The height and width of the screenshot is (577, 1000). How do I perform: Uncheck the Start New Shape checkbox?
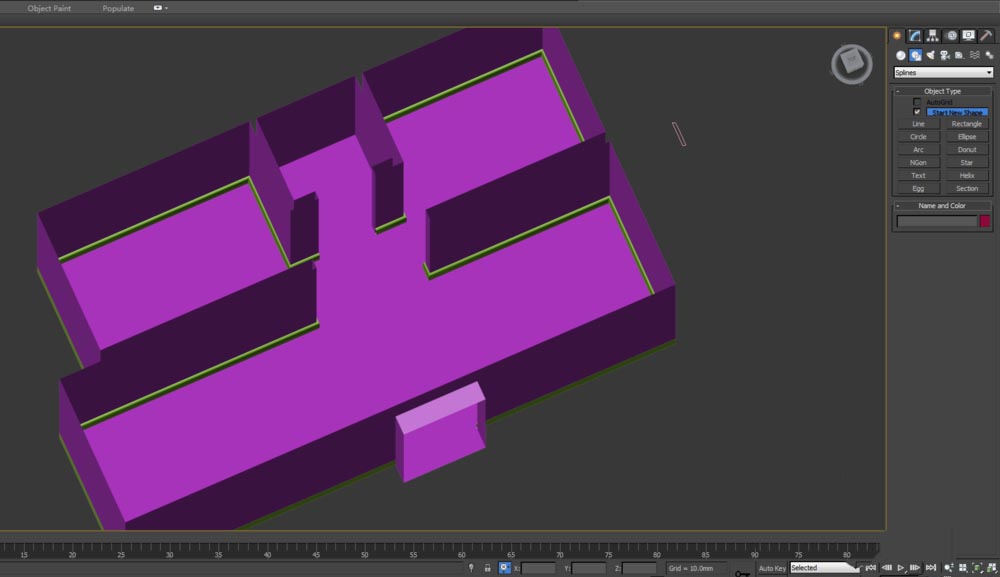pos(917,112)
